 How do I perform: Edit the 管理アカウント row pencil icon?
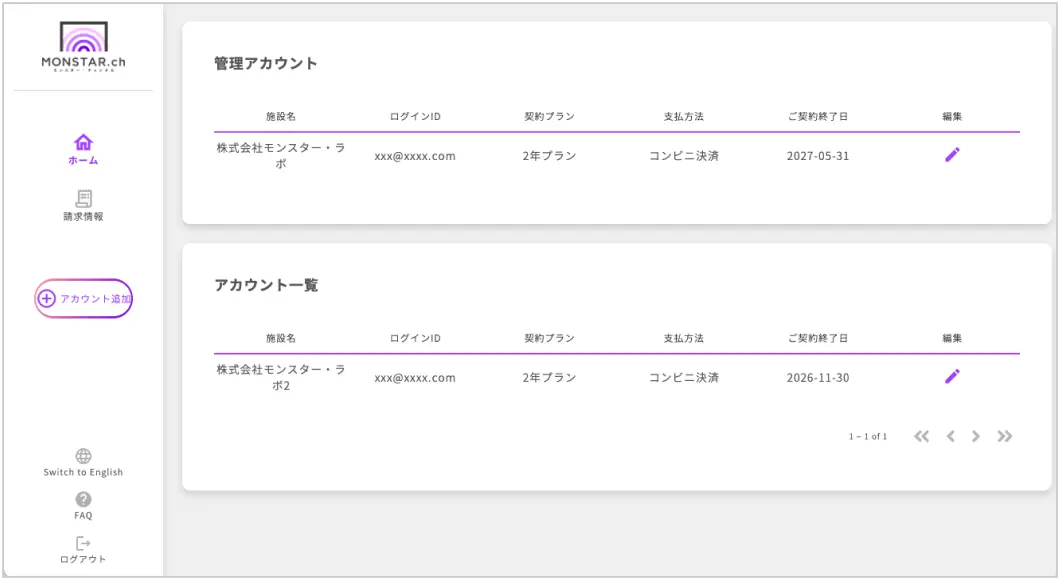click(952, 155)
